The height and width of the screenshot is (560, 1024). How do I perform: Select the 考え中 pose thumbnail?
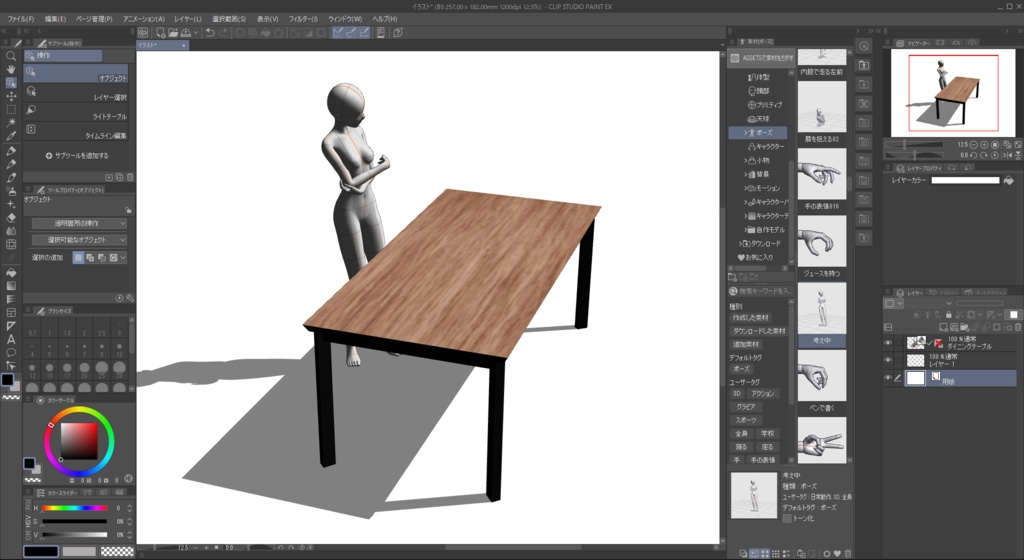click(x=822, y=307)
